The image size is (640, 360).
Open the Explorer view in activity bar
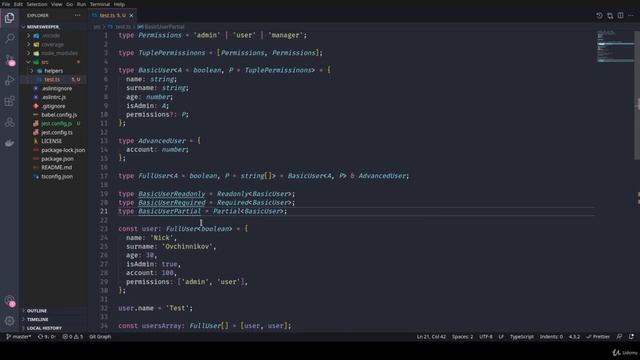coord(9,18)
